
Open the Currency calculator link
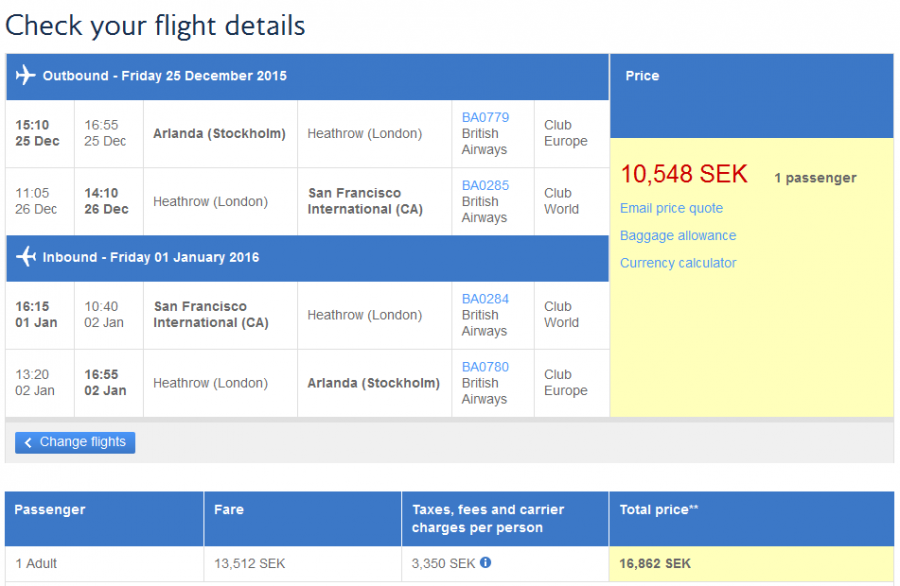(678, 263)
